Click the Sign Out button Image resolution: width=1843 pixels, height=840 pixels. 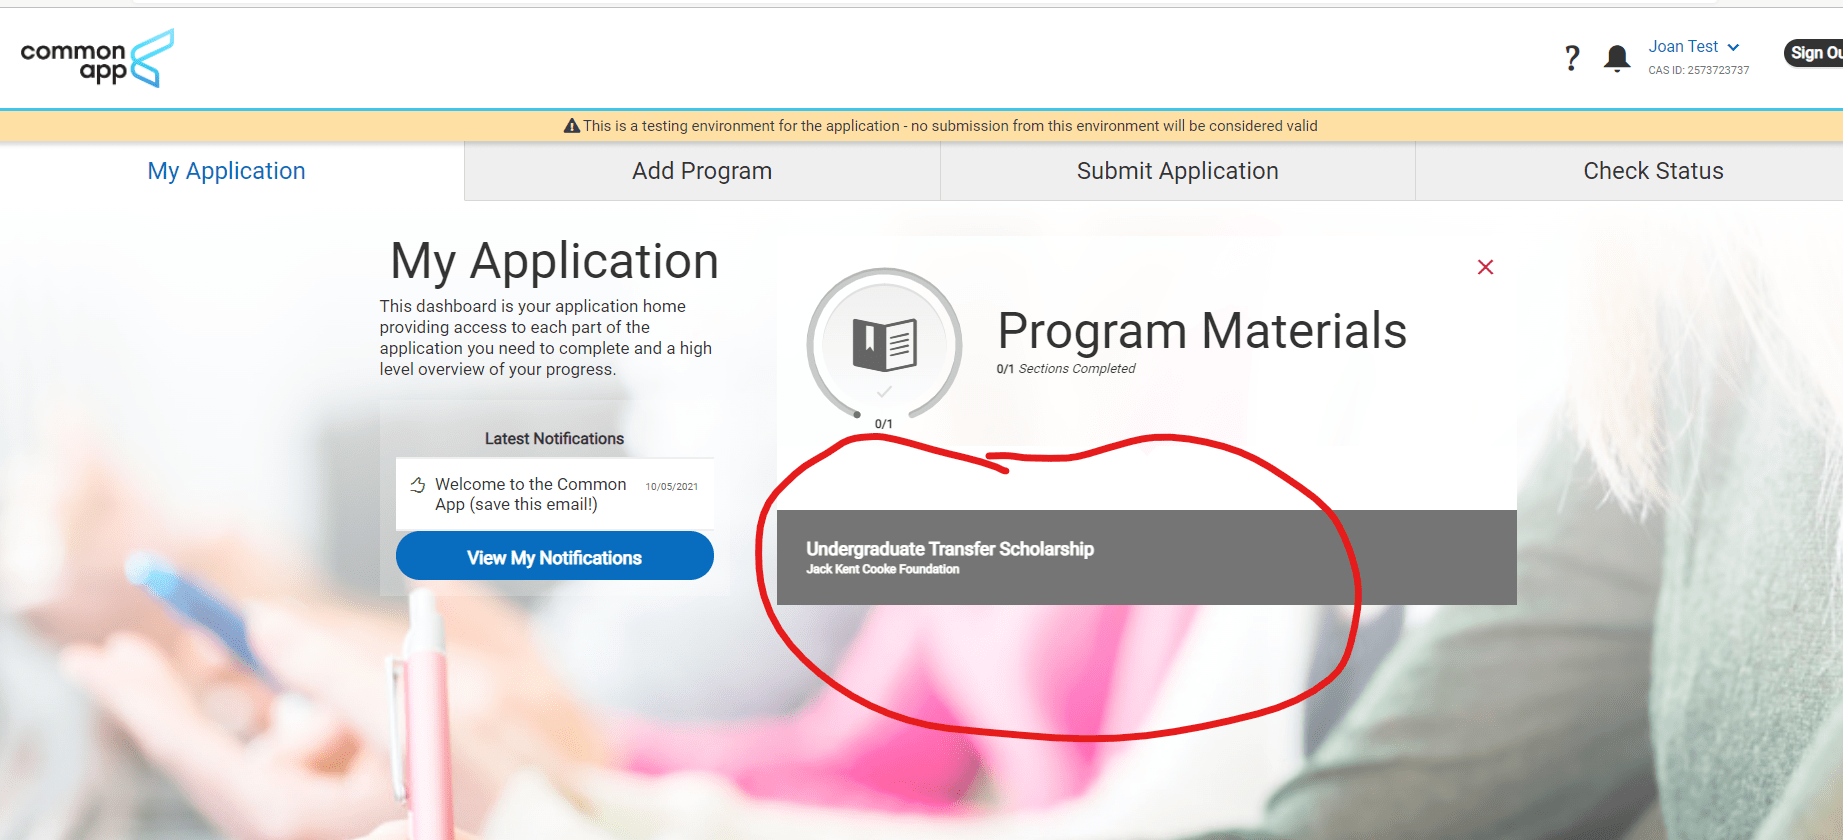(x=1814, y=53)
